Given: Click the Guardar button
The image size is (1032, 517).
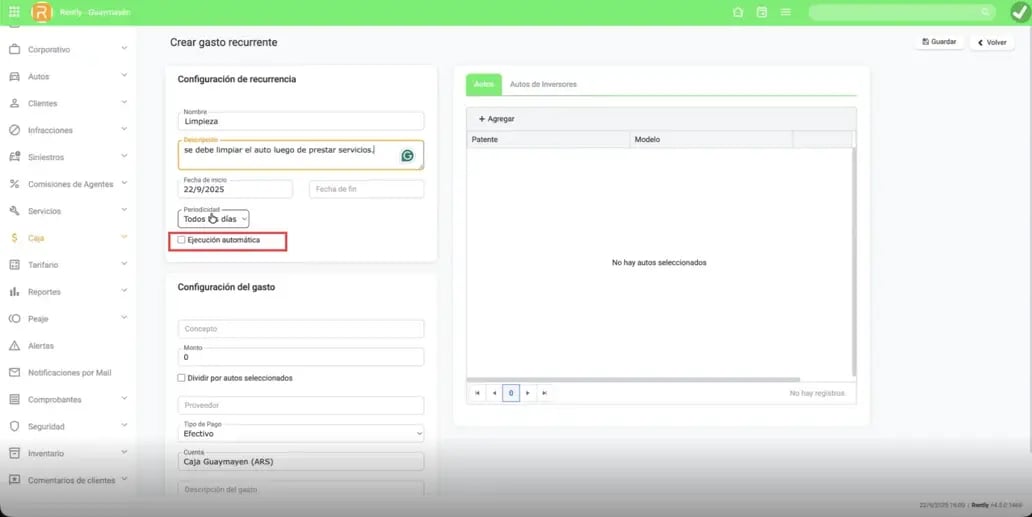Looking at the screenshot, I should tap(938, 42).
